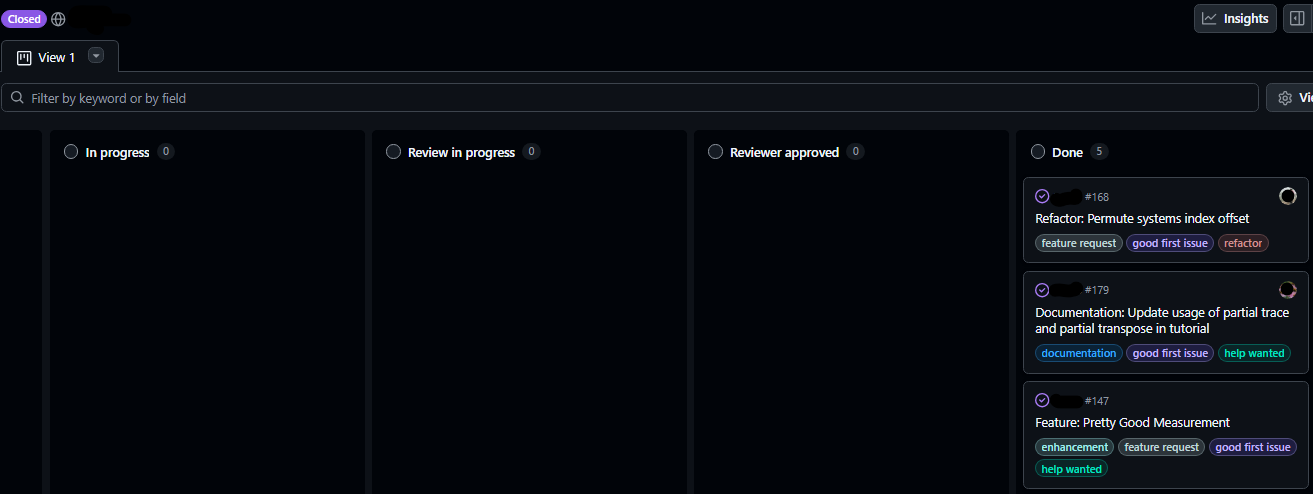Click the Done column item count 5
The image size is (1313, 494).
(x=1099, y=152)
